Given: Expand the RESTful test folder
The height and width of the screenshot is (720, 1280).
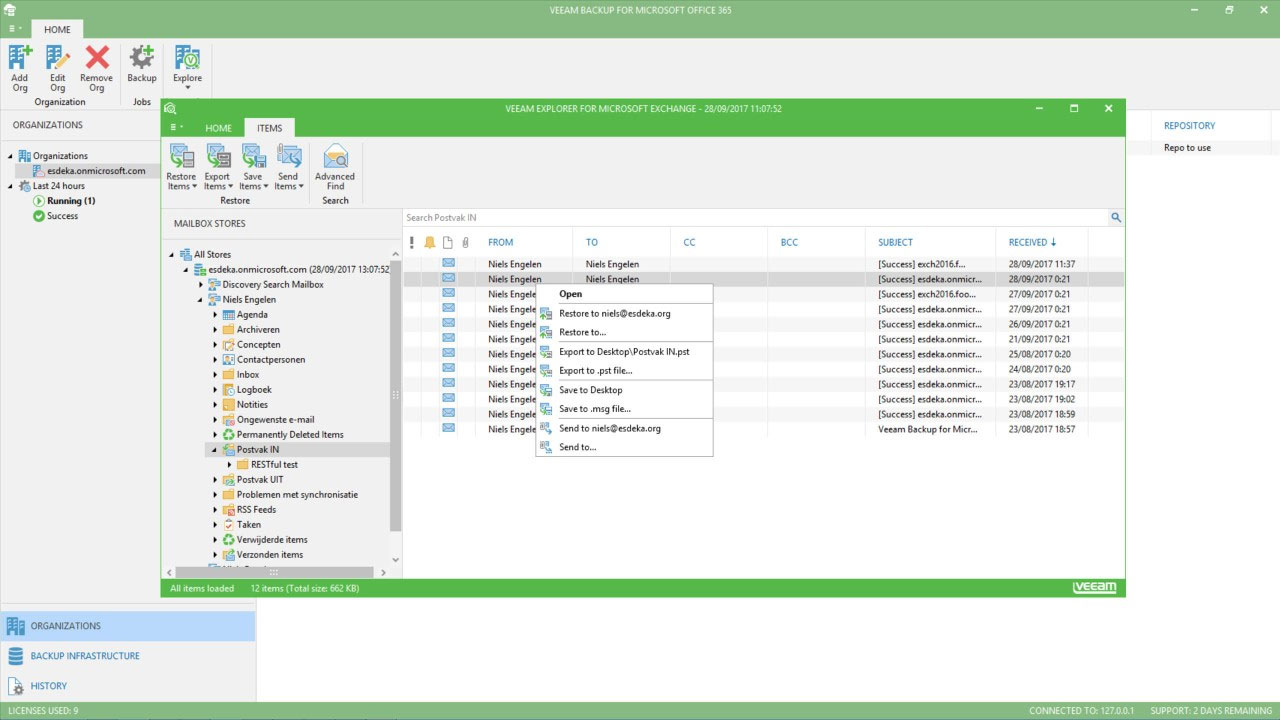Looking at the screenshot, I should coord(229,464).
